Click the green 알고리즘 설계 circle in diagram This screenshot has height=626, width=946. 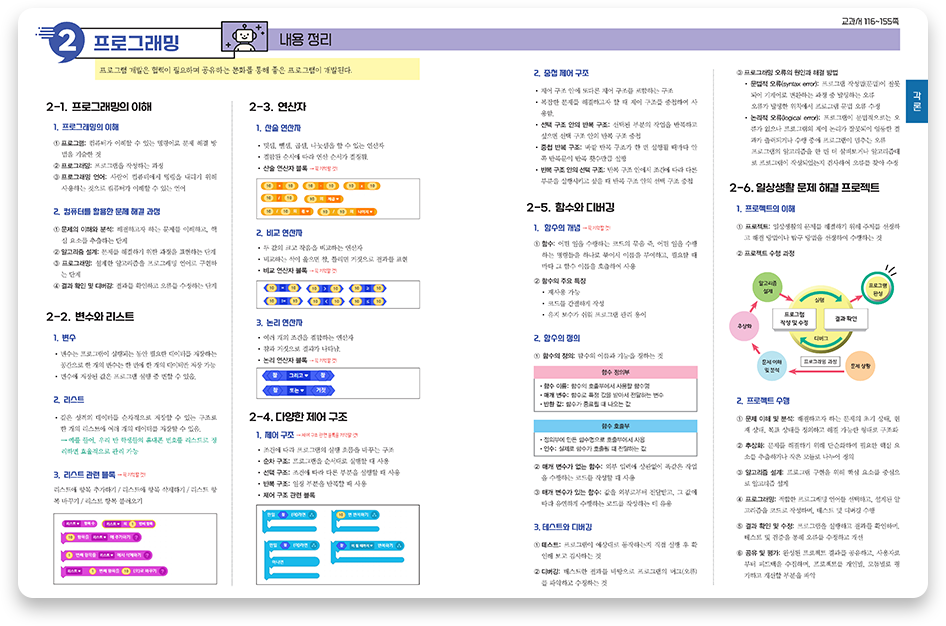pyautogui.click(x=767, y=286)
